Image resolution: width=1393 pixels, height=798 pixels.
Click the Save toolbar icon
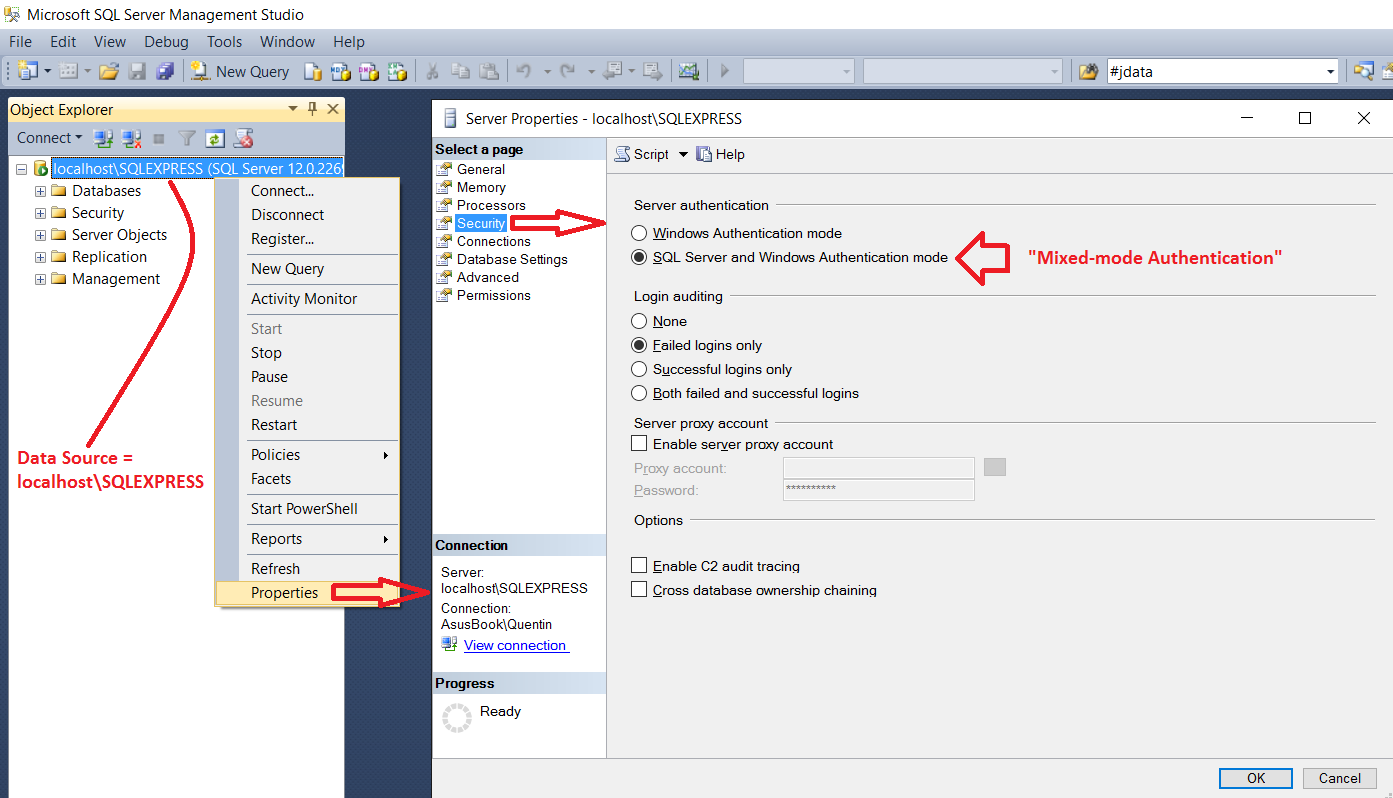pyautogui.click(x=138, y=71)
